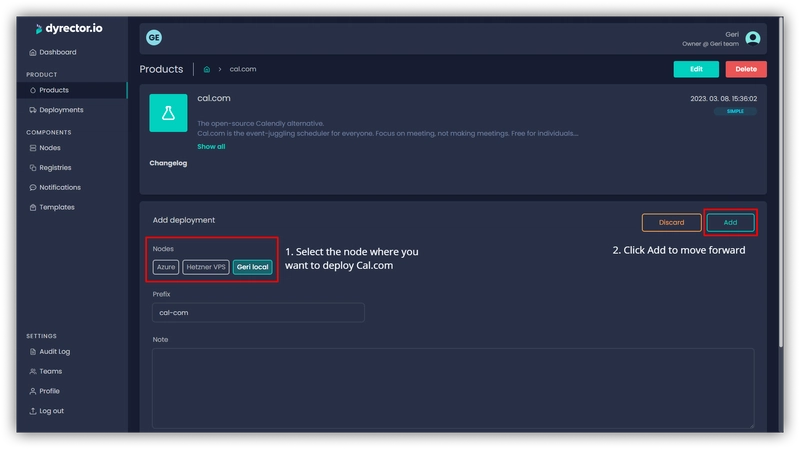Click the Nodes server icon
The width and height of the screenshot is (800, 449).
pos(33,147)
